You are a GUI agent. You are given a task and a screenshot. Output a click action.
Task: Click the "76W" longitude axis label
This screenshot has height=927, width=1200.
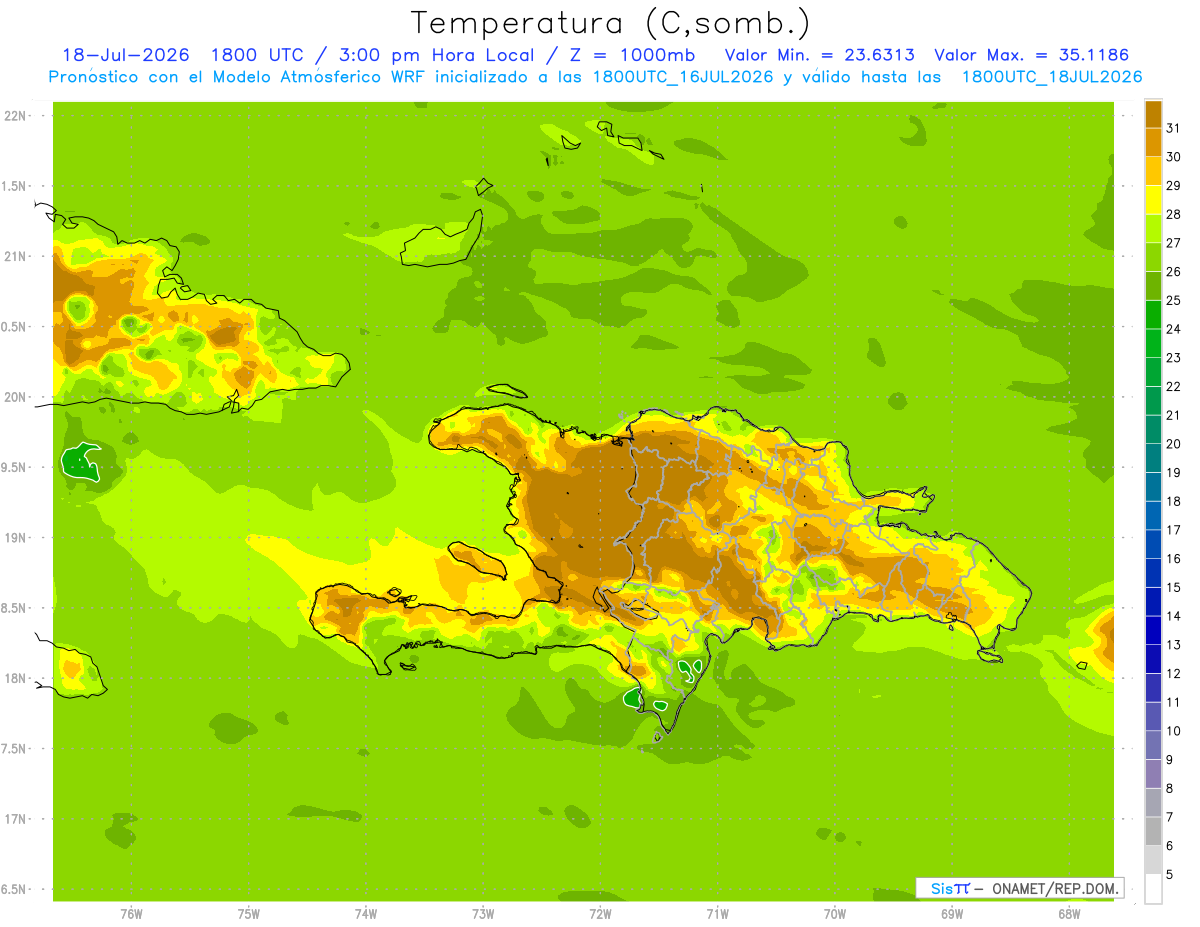click(x=130, y=913)
